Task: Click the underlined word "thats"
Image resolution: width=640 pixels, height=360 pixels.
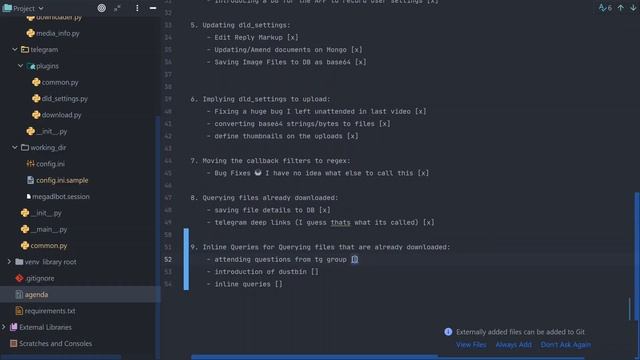Action: pyautogui.click(x=340, y=223)
